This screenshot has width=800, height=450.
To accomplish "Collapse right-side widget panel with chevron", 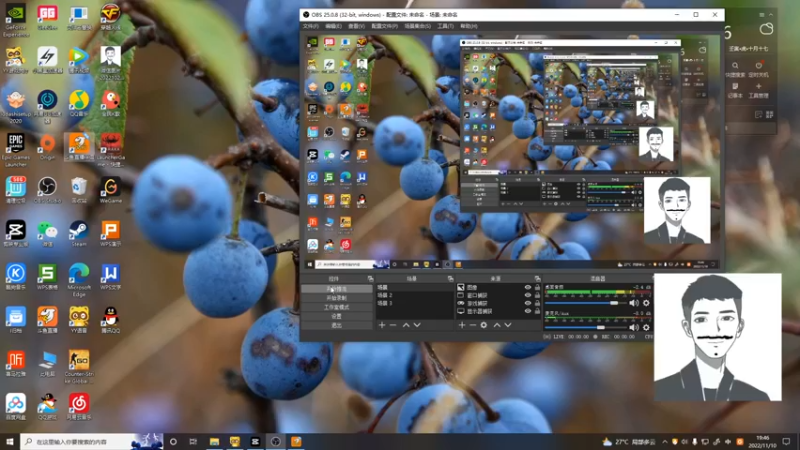I will [771, 15].
